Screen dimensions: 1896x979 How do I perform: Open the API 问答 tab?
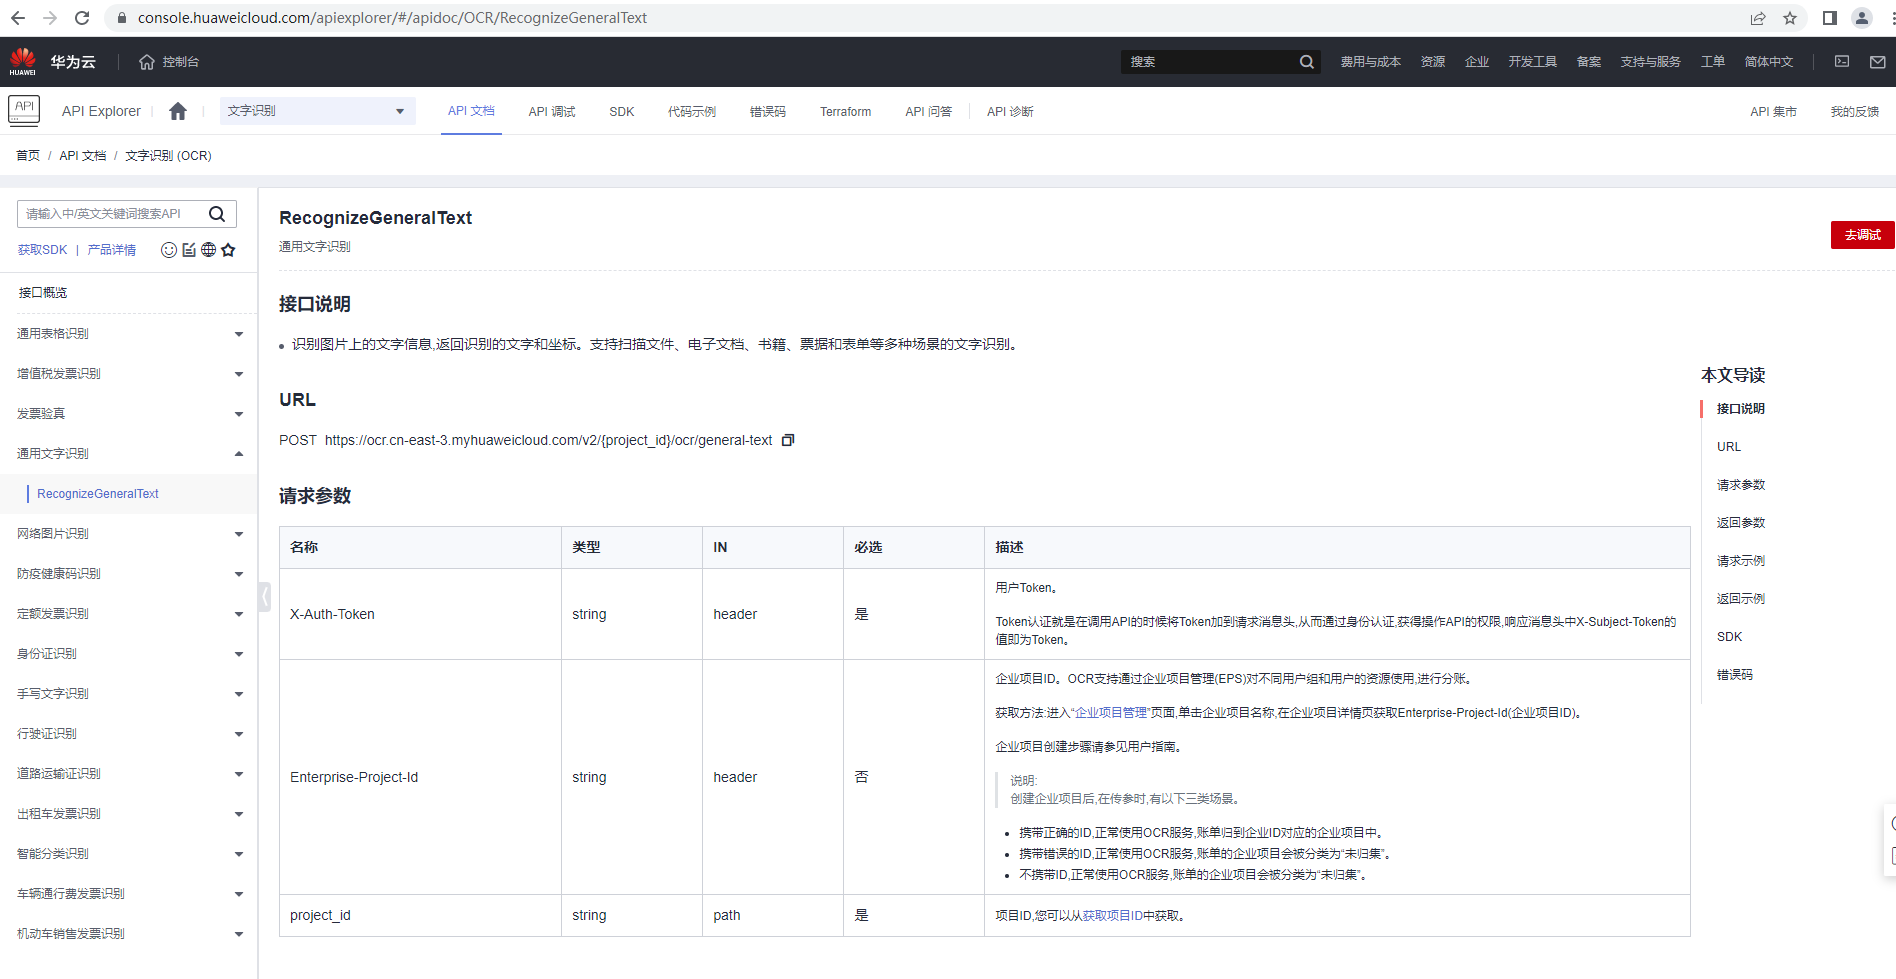coord(929,112)
